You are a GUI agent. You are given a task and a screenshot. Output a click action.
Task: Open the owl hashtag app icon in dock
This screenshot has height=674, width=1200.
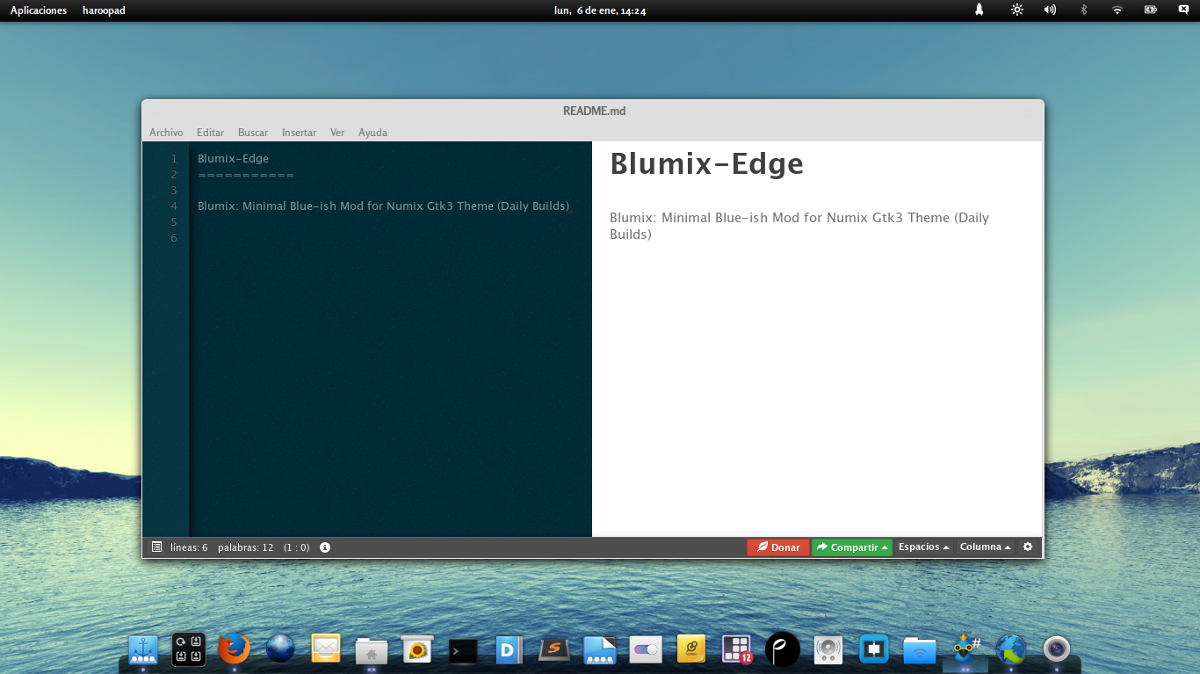click(x=965, y=649)
